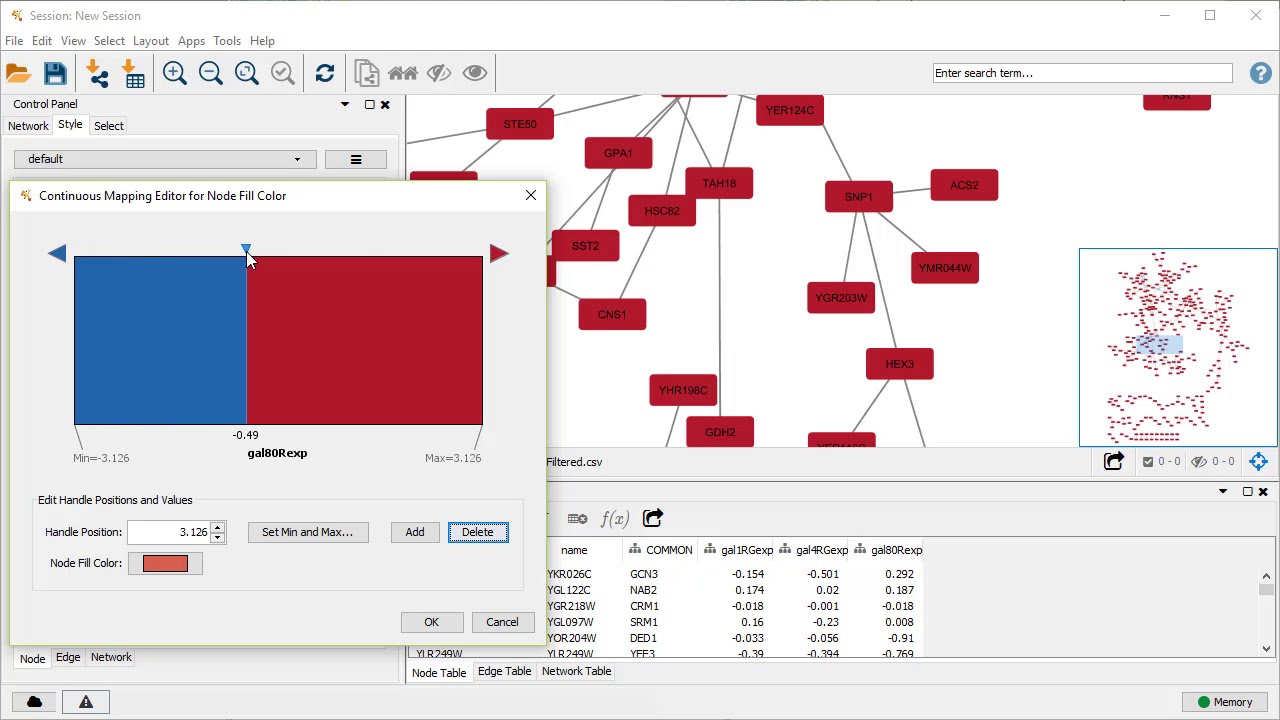Focus the Handle Position value field

[168, 532]
